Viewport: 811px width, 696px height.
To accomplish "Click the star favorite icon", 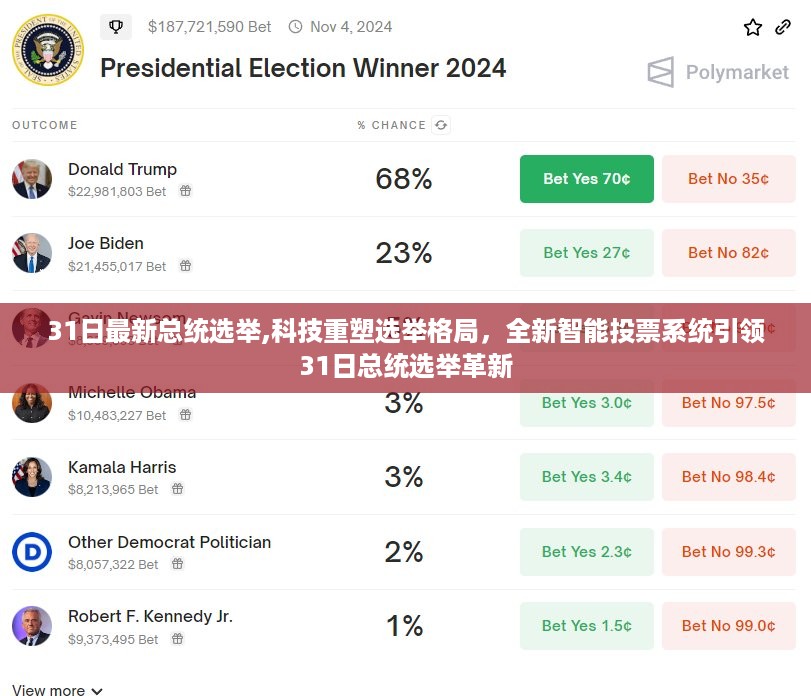I will pyautogui.click(x=753, y=27).
